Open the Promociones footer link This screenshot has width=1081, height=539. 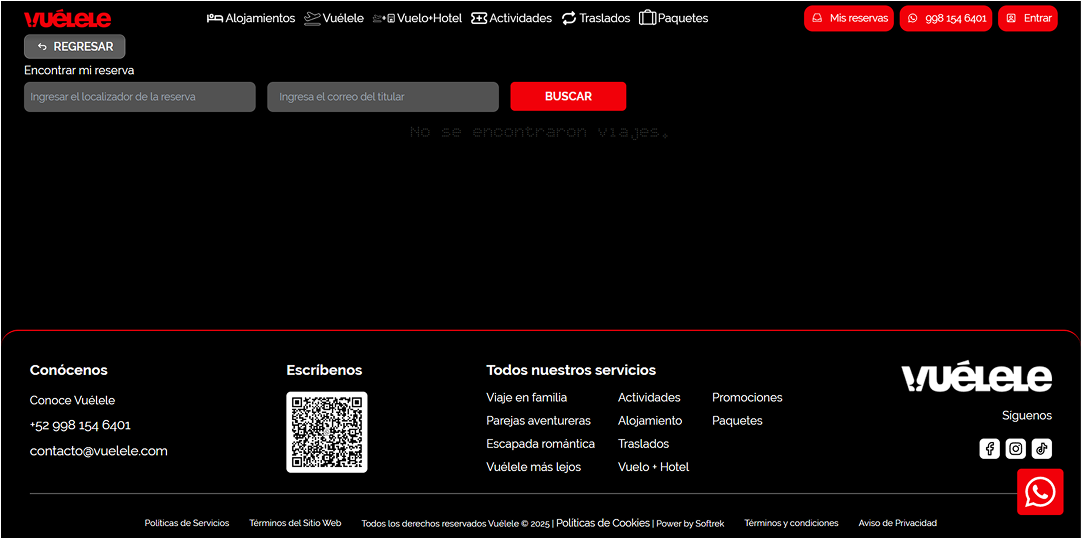[747, 398]
